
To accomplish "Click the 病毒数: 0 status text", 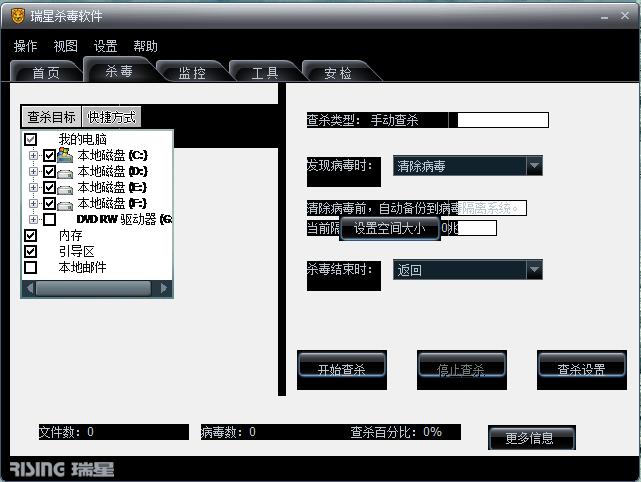I will tap(228, 432).
